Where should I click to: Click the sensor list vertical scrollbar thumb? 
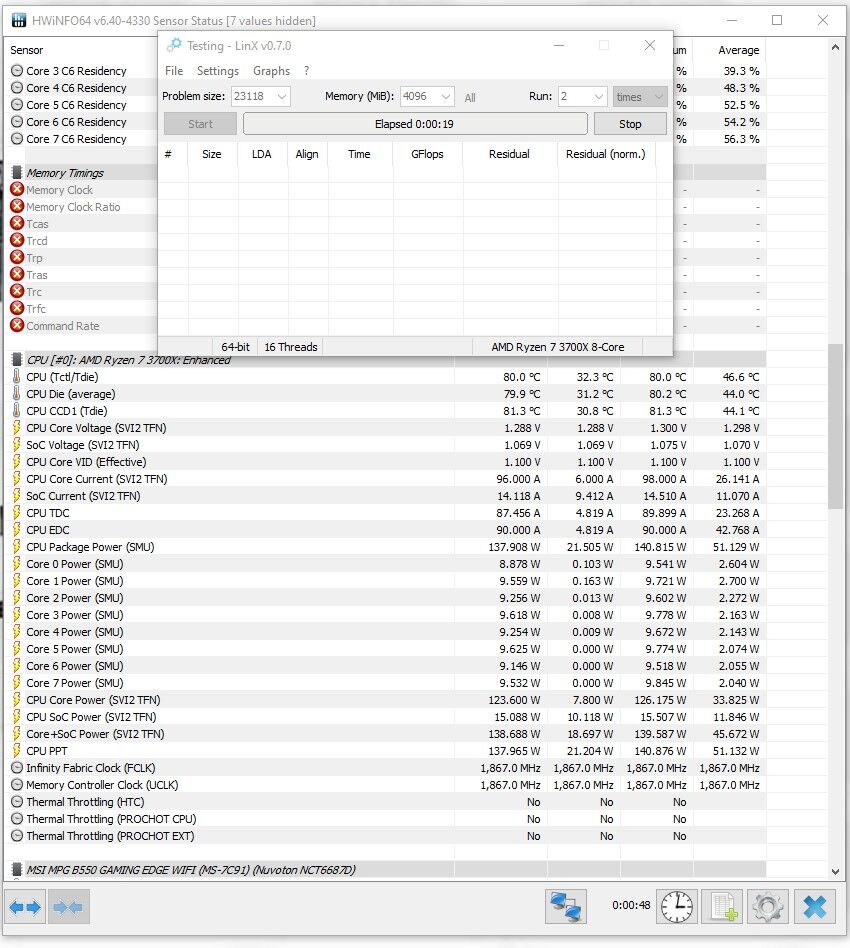tap(835, 426)
